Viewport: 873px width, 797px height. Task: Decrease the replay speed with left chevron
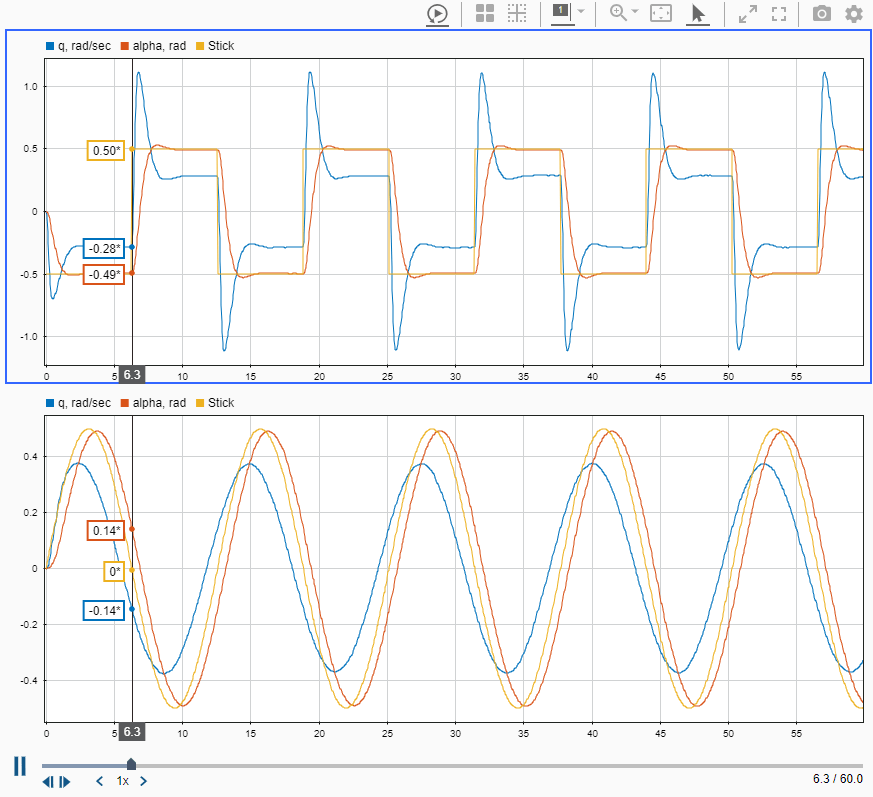tap(100, 781)
